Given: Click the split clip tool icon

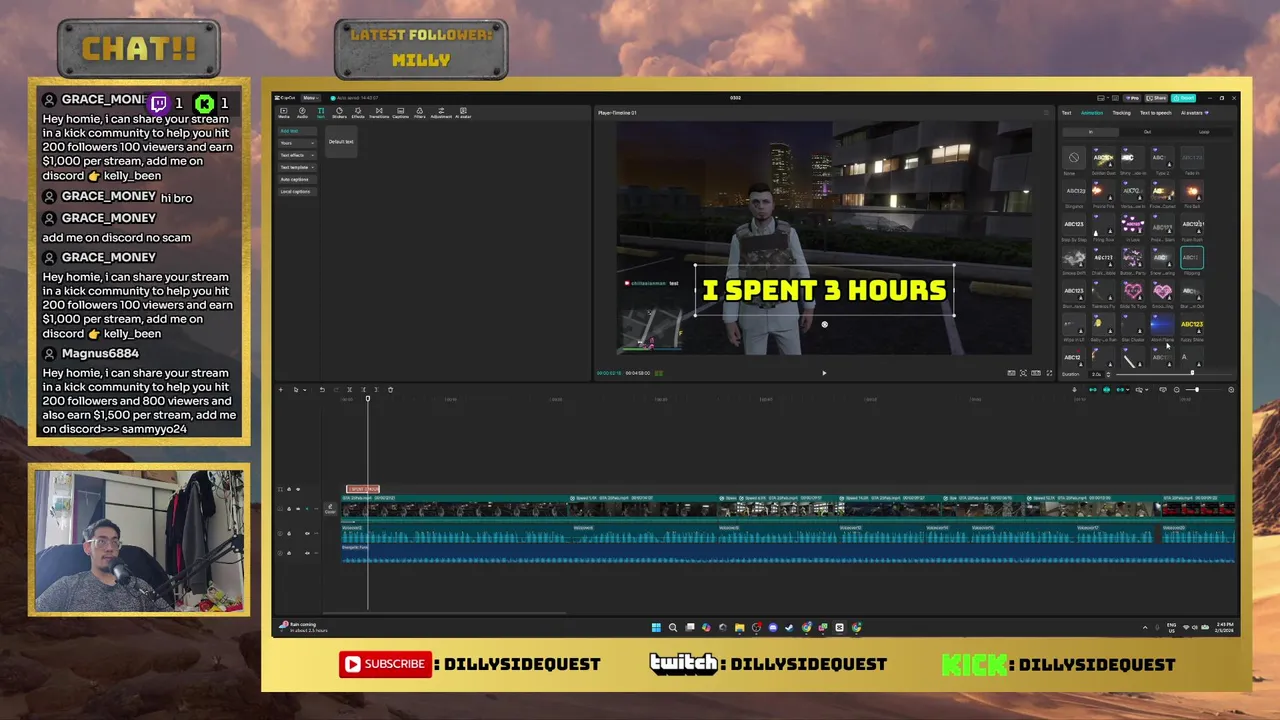Looking at the screenshot, I should tap(349, 390).
